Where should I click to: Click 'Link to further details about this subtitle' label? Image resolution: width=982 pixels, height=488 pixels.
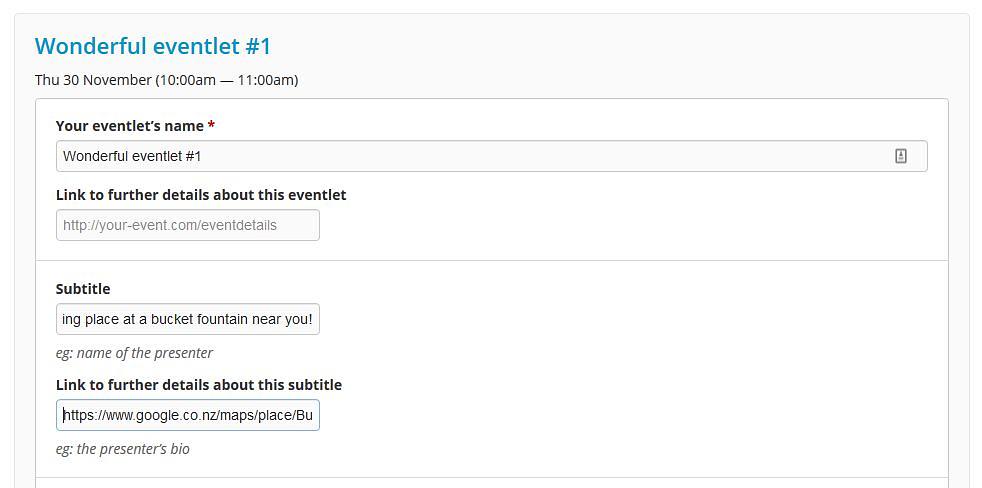pos(199,385)
